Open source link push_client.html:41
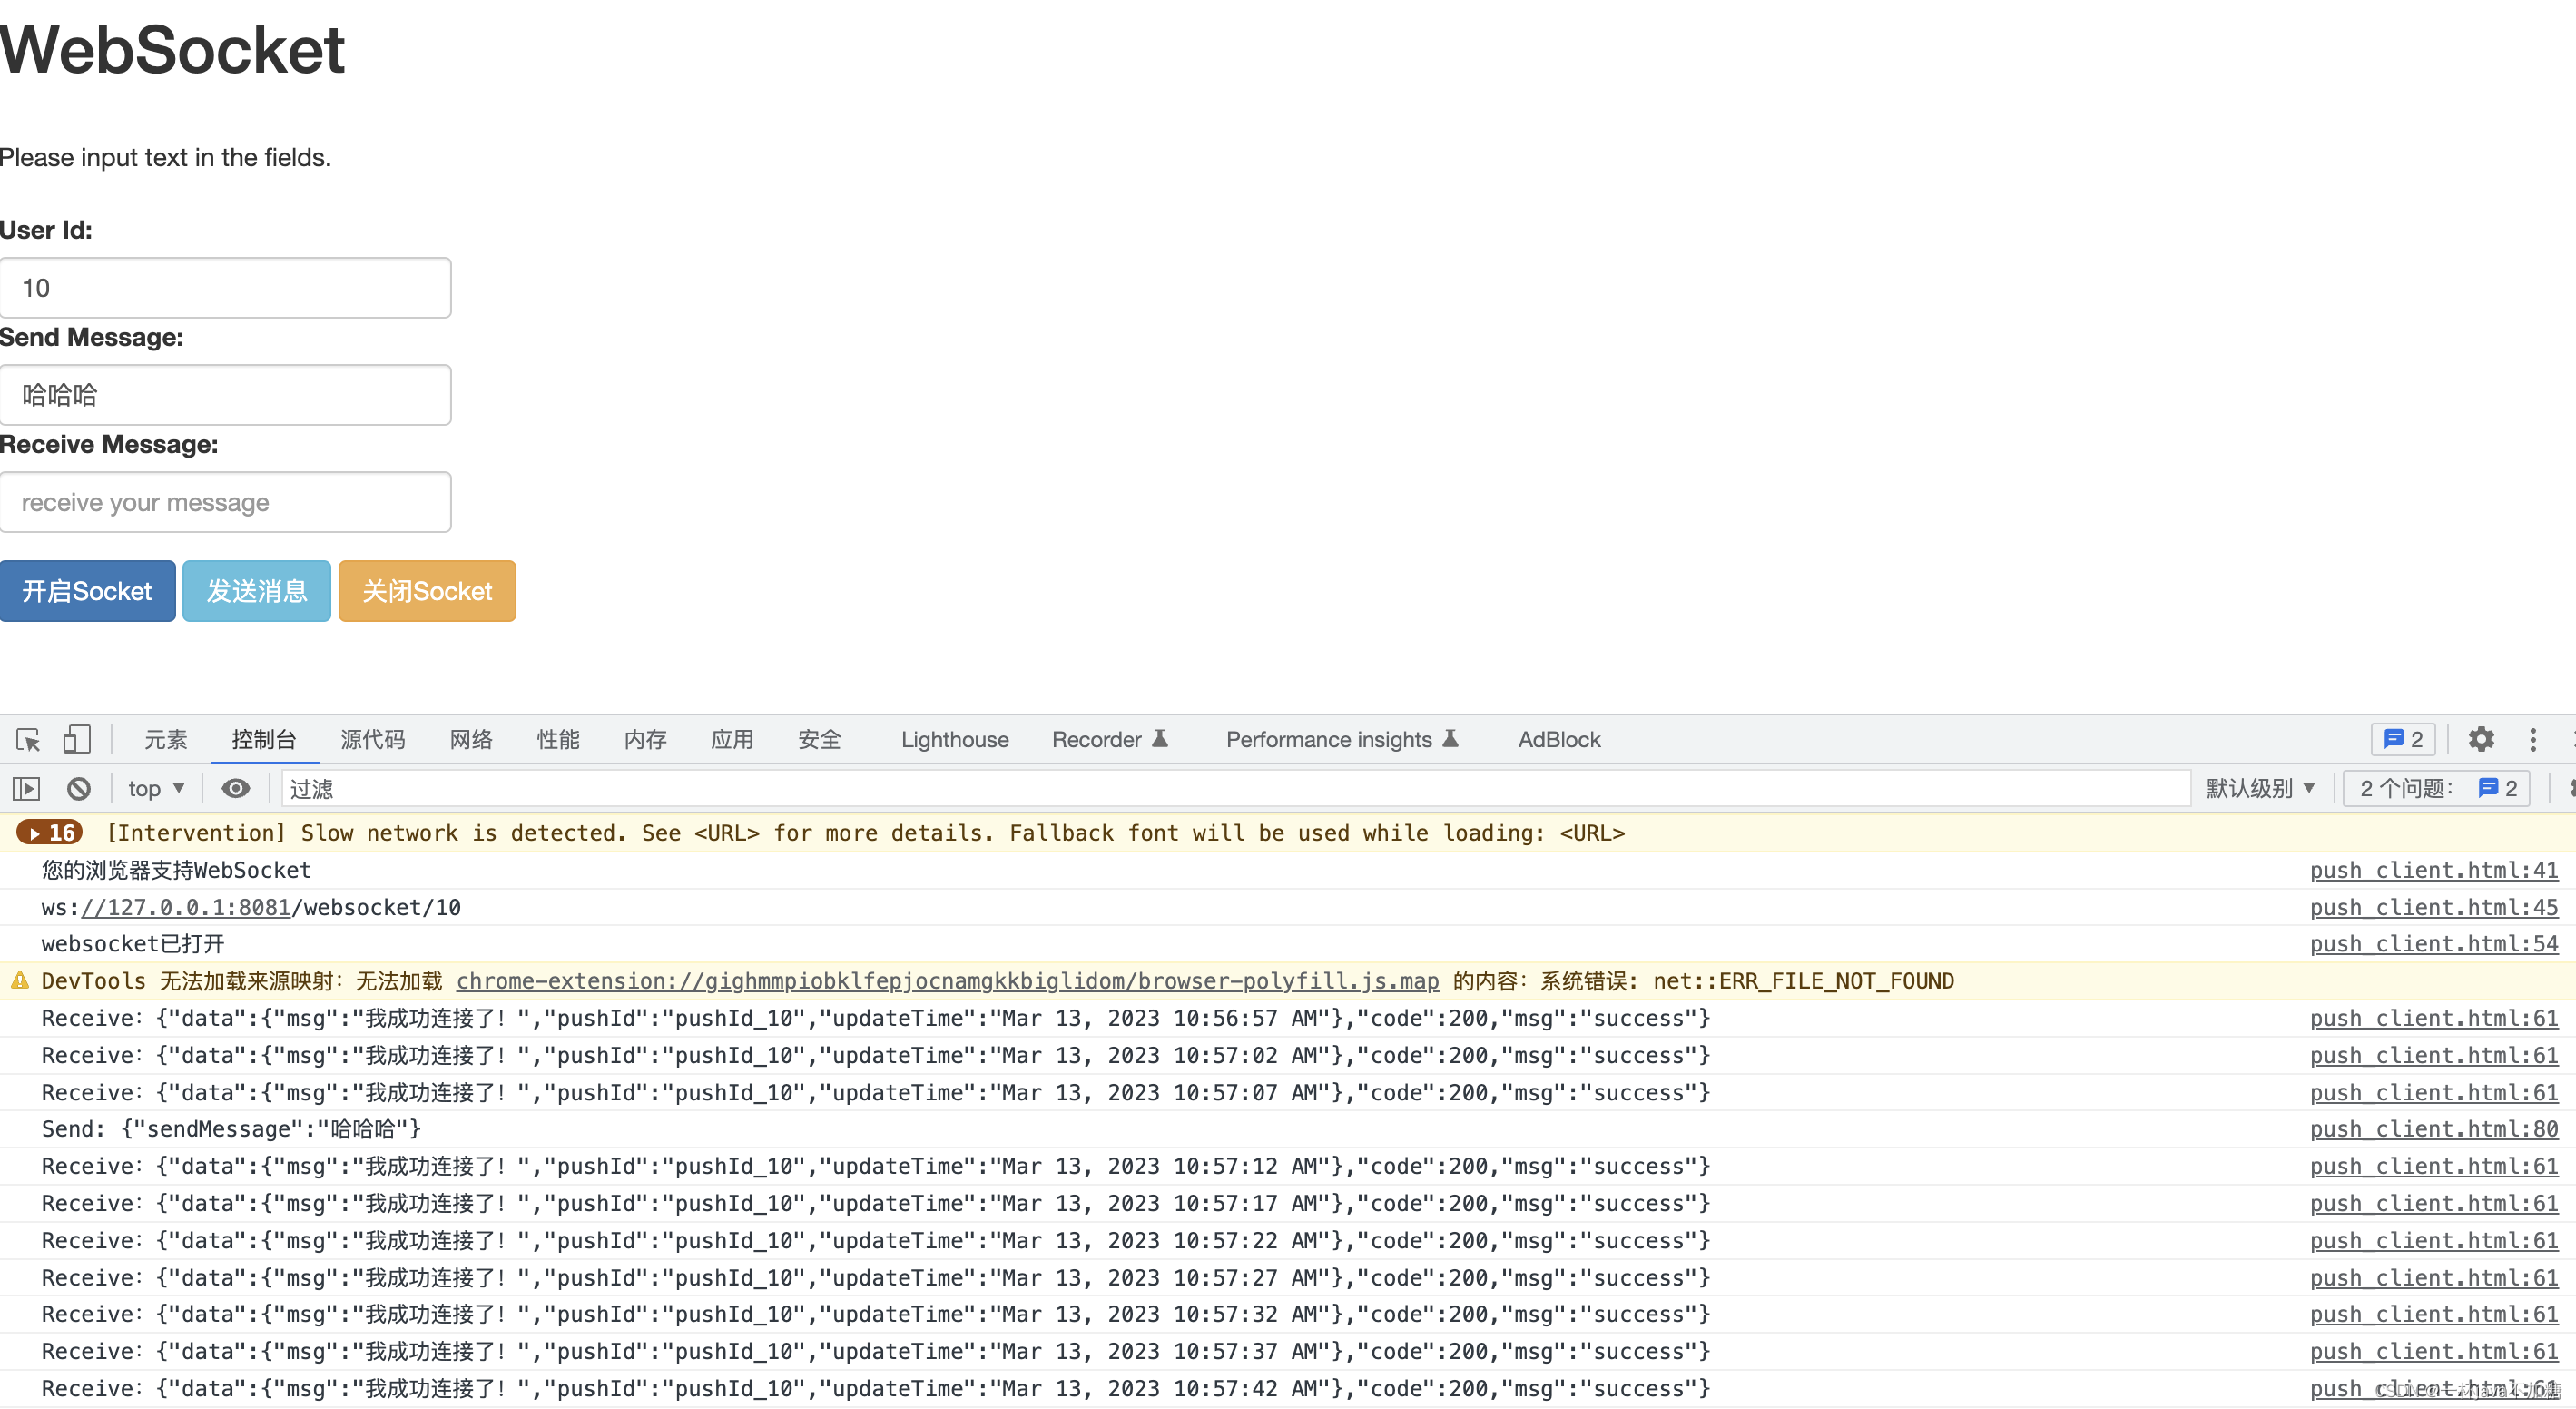 pyautogui.click(x=2434, y=870)
